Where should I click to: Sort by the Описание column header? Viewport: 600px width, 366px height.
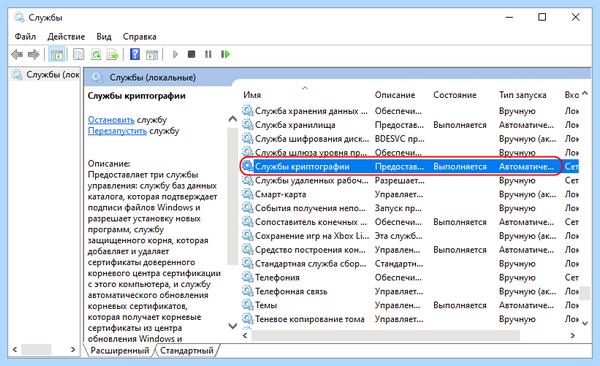click(395, 95)
